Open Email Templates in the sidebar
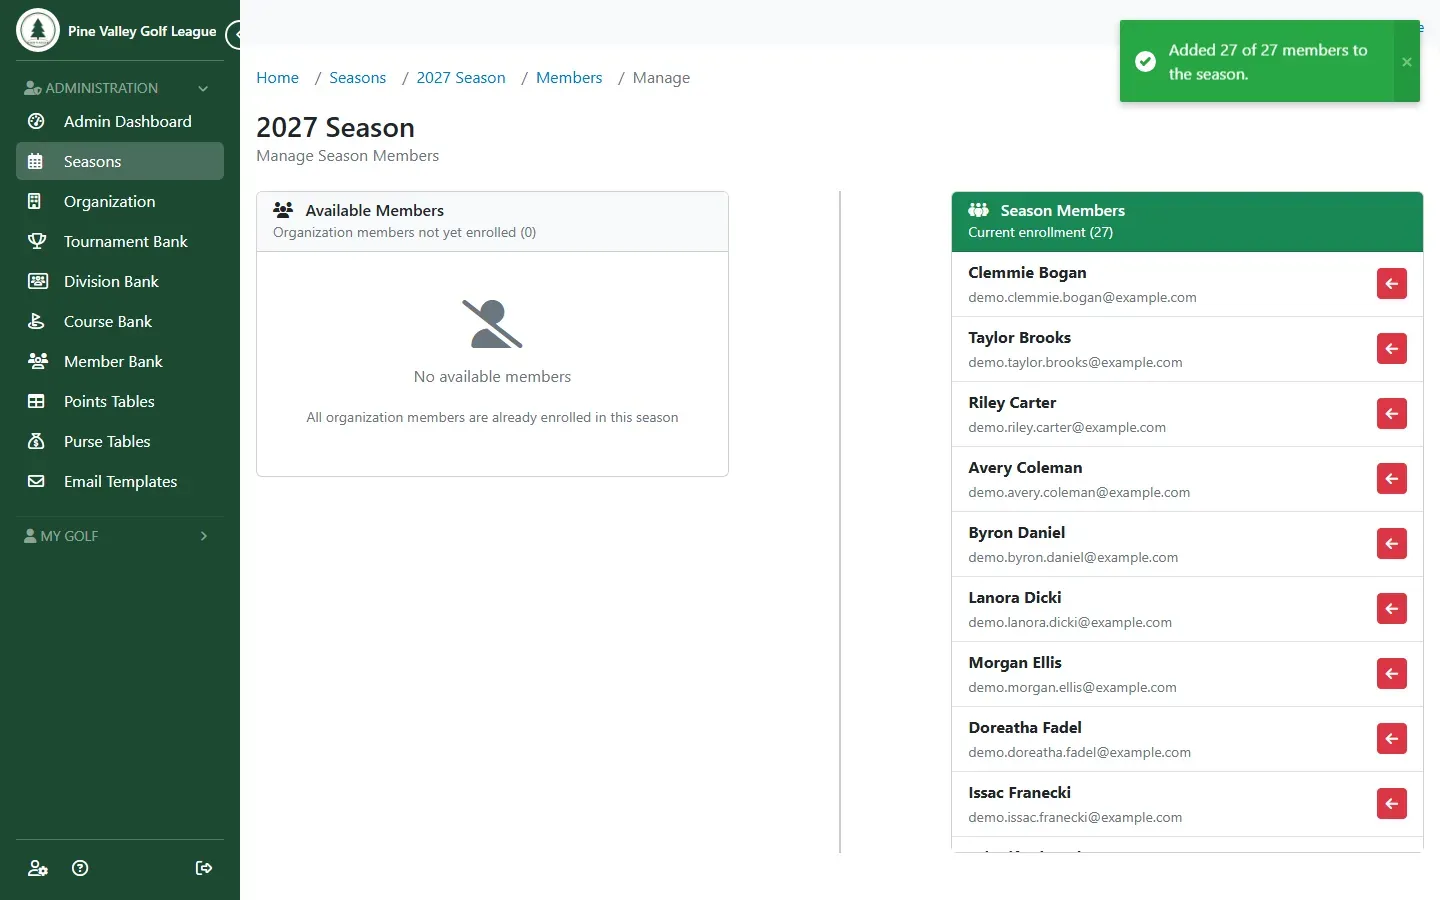 [120, 481]
